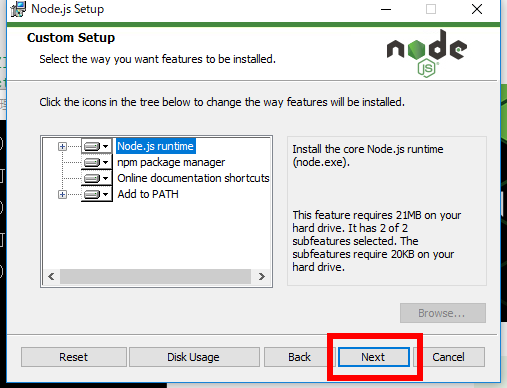This screenshot has height=388, width=507.
Task: Open Node.js runtime feature install dropdown icon
Action: pos(97,146)
